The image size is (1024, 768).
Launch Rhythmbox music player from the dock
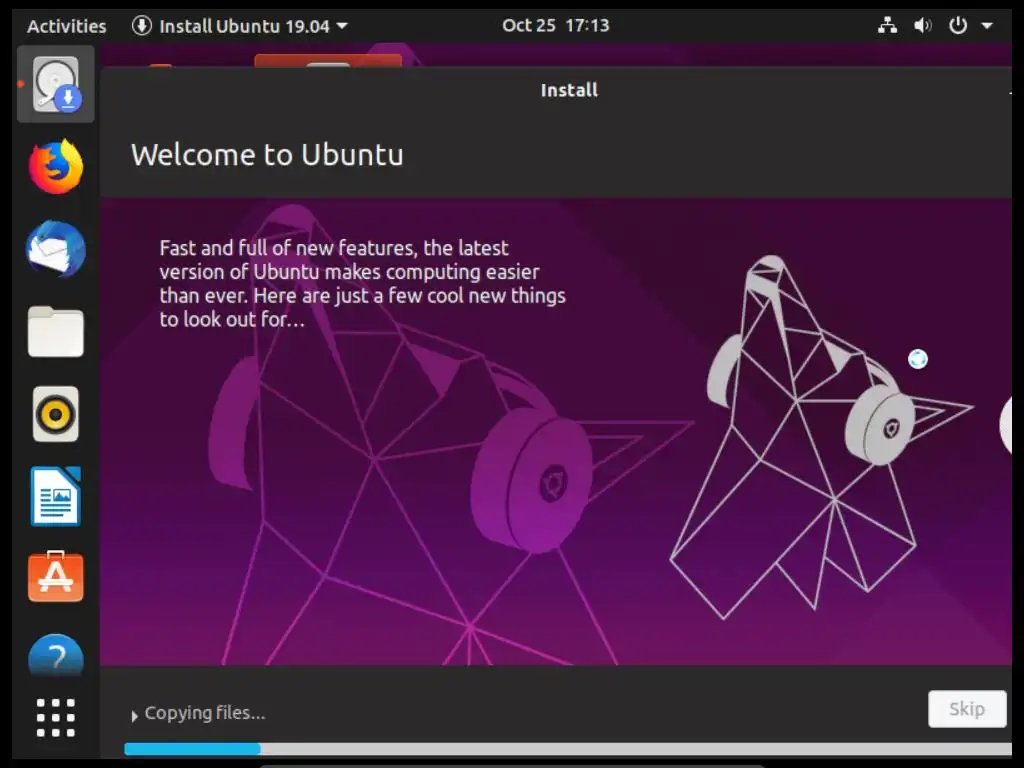[56, 414]
